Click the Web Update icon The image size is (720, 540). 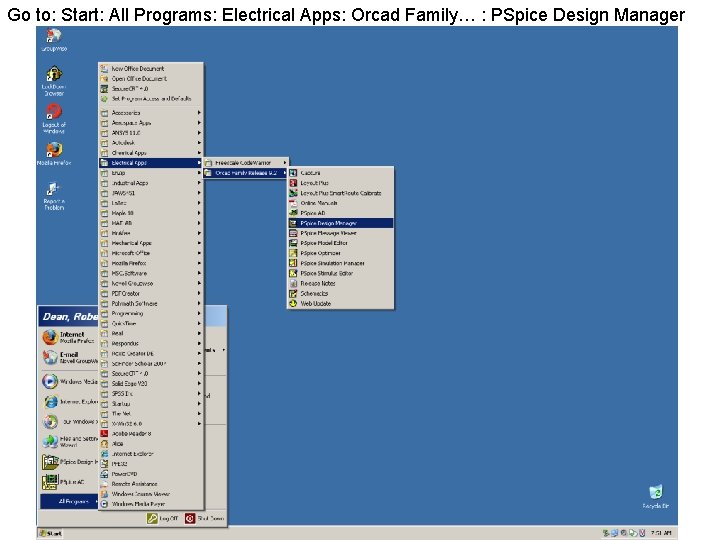293,304
